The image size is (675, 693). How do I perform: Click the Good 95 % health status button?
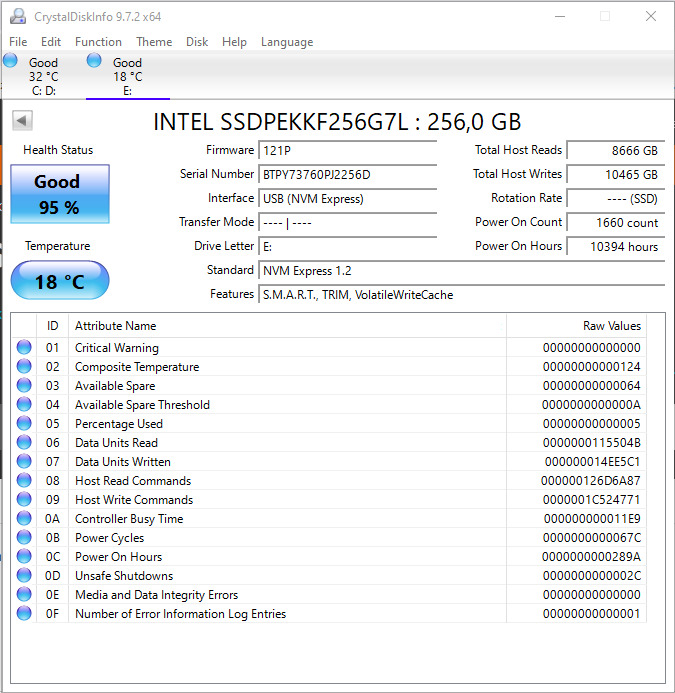pyautogui.click(x=60, y=194)
